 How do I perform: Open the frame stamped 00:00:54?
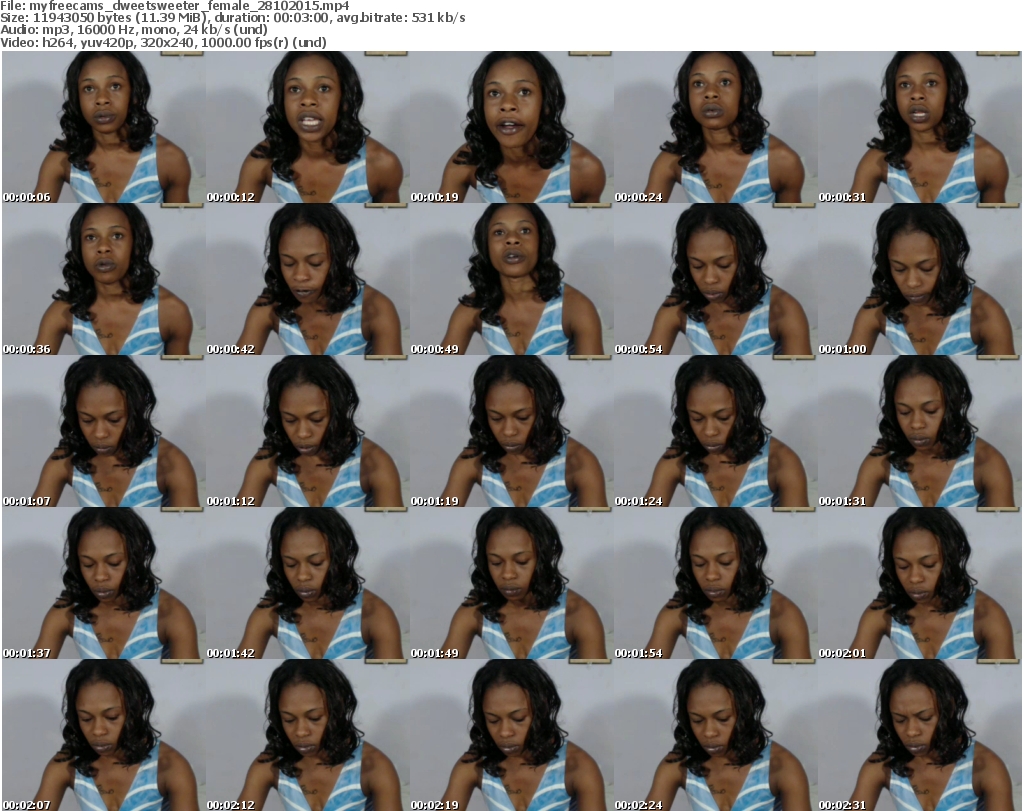(715, 279)
